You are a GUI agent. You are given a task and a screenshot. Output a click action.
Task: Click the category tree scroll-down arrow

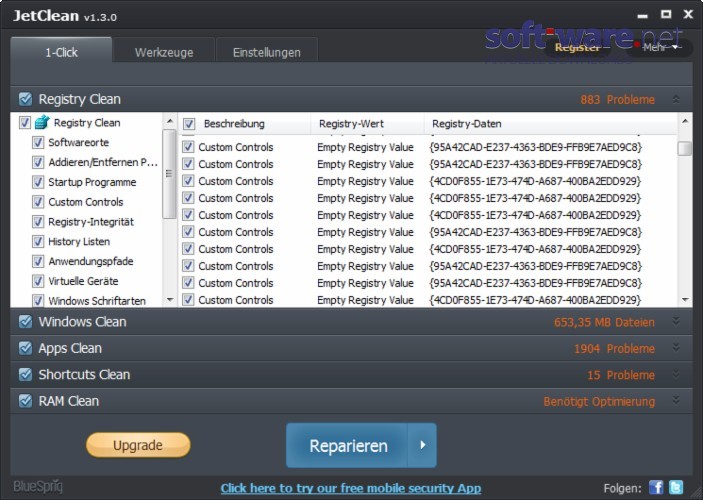point(169,300)
